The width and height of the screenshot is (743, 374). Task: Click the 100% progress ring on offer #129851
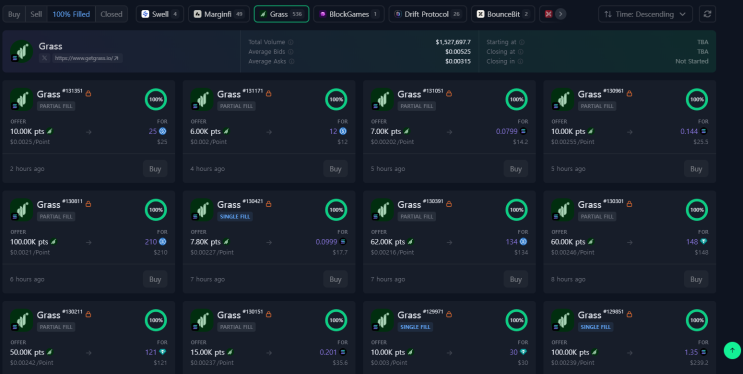[697, 320]
